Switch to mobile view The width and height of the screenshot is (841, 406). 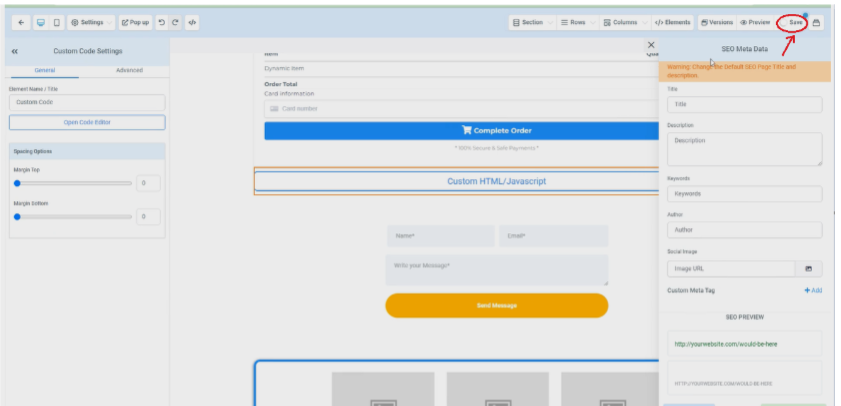(56, 22)
